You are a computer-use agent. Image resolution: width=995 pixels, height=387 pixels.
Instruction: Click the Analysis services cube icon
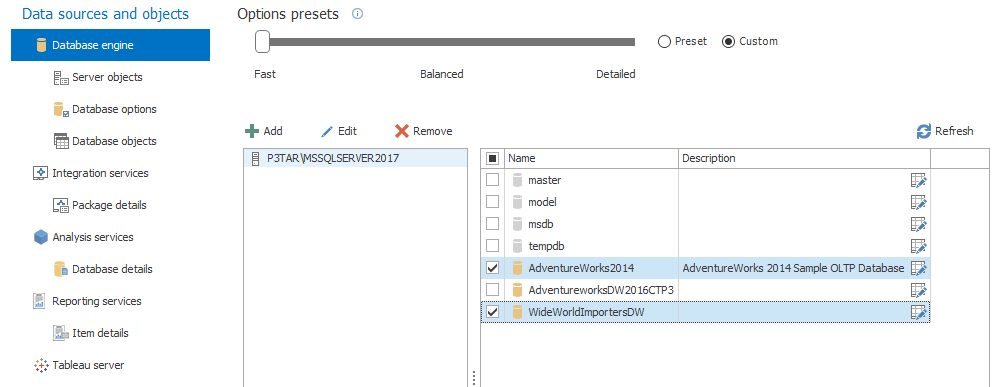click(x=41, y=237)
